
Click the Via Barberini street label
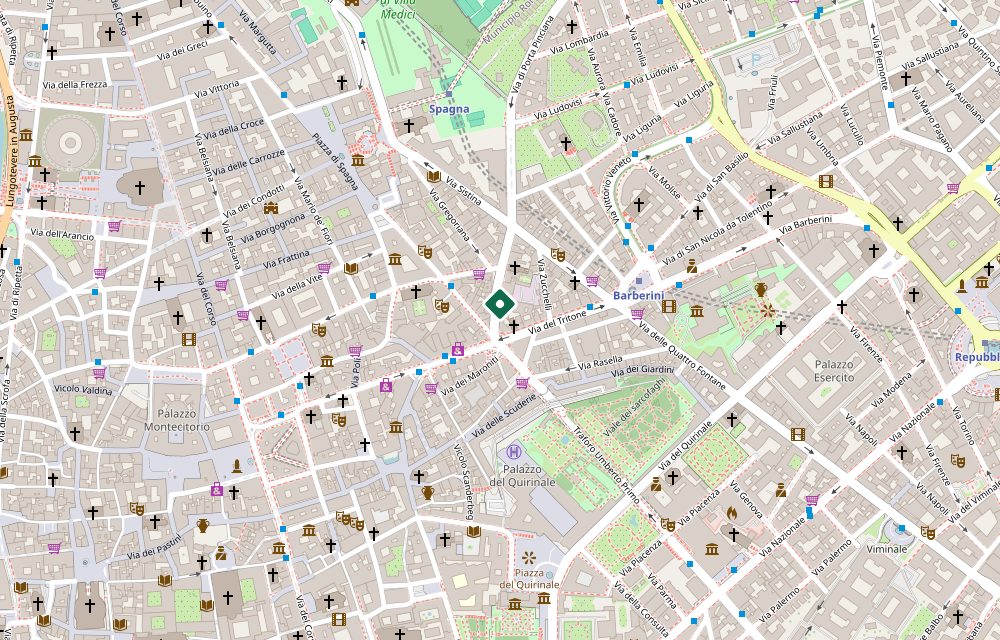point(805,223)
